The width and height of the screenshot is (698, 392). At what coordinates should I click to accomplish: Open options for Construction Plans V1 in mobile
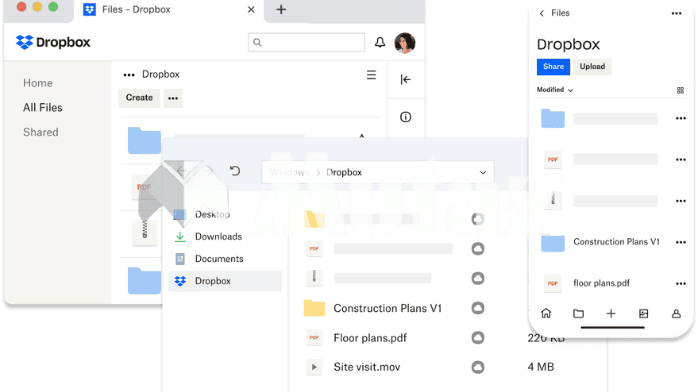(681, 242)
